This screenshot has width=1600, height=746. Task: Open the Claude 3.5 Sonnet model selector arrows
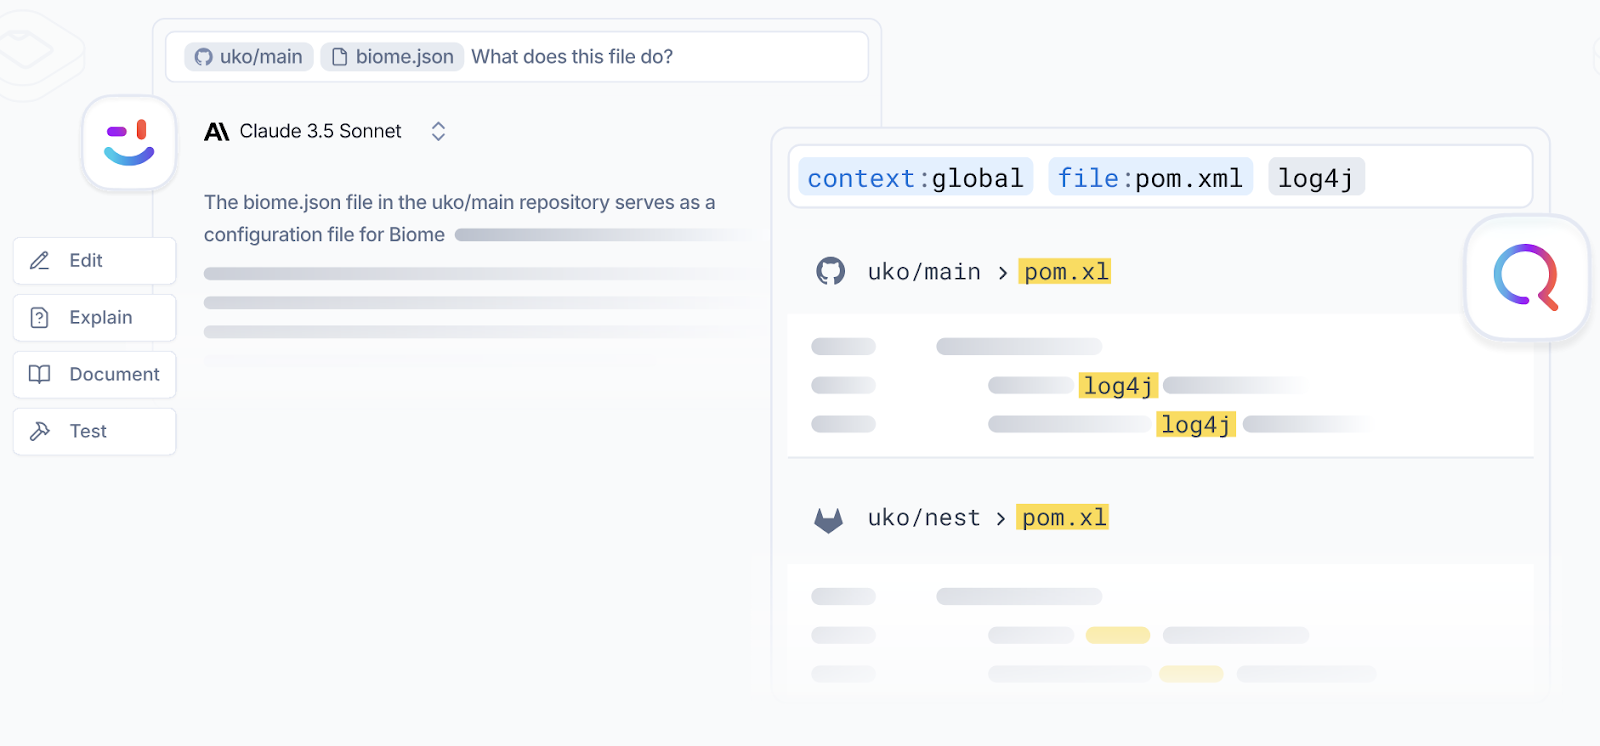[x=438, y=131]
